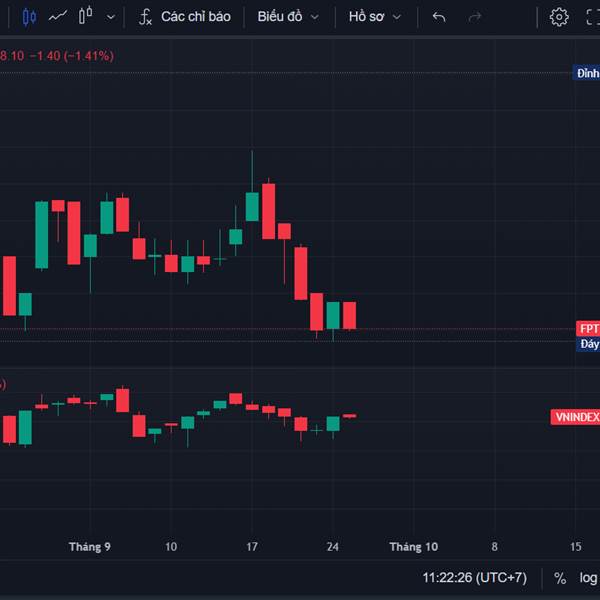Click the 'Tháng 9' time axis label
The height and width of the screenshot is (600, 600).
89,547
